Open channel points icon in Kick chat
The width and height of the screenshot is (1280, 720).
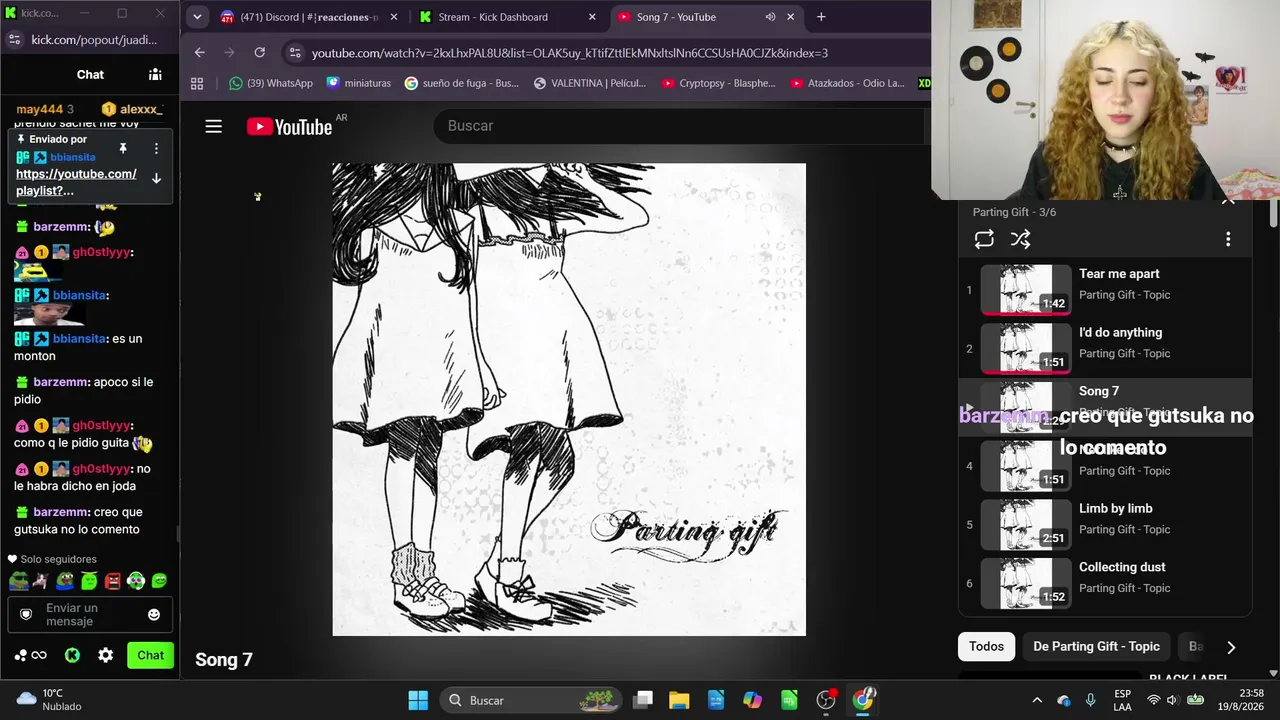click(x=30, y=655)
